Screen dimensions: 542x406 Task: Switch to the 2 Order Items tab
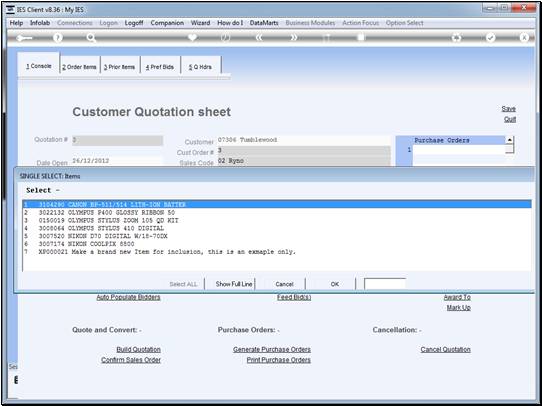point(80,67)
